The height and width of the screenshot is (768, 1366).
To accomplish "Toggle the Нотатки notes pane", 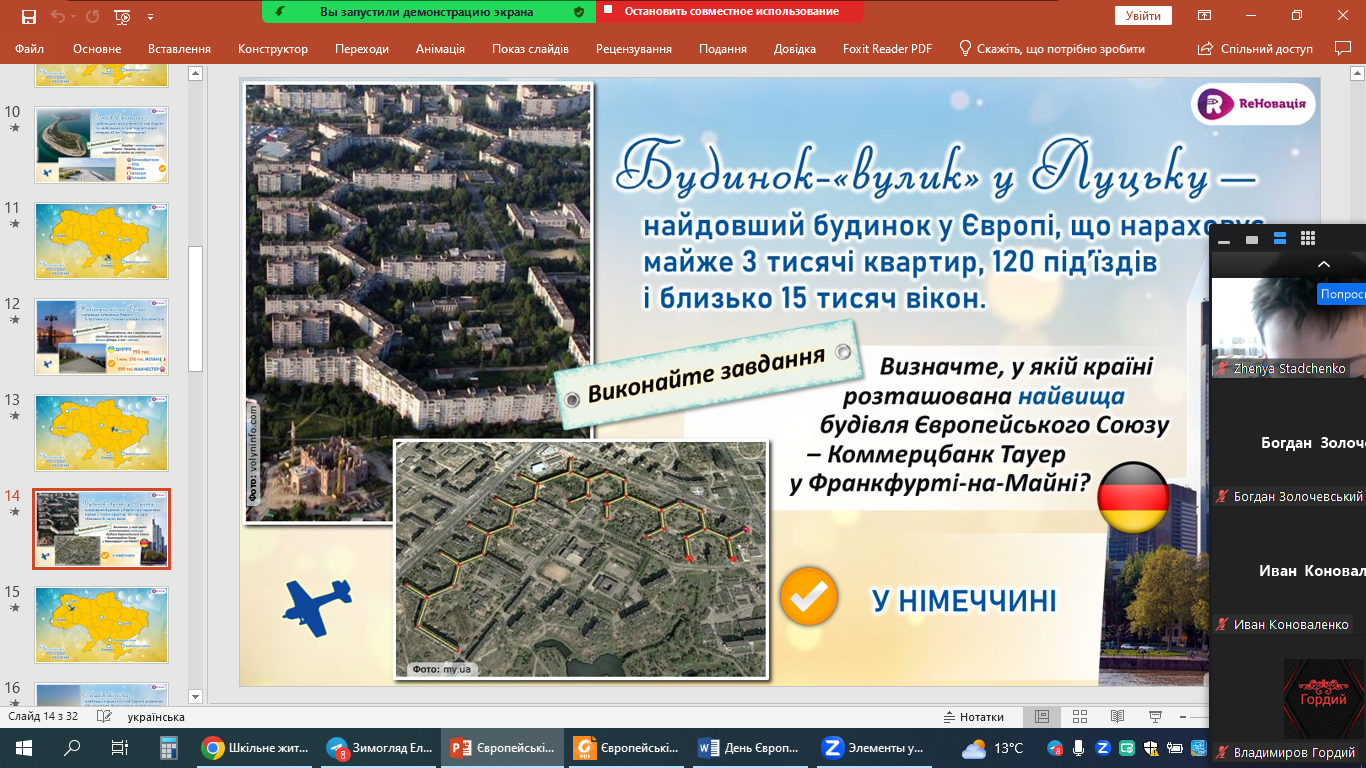I will coord(974,717).
